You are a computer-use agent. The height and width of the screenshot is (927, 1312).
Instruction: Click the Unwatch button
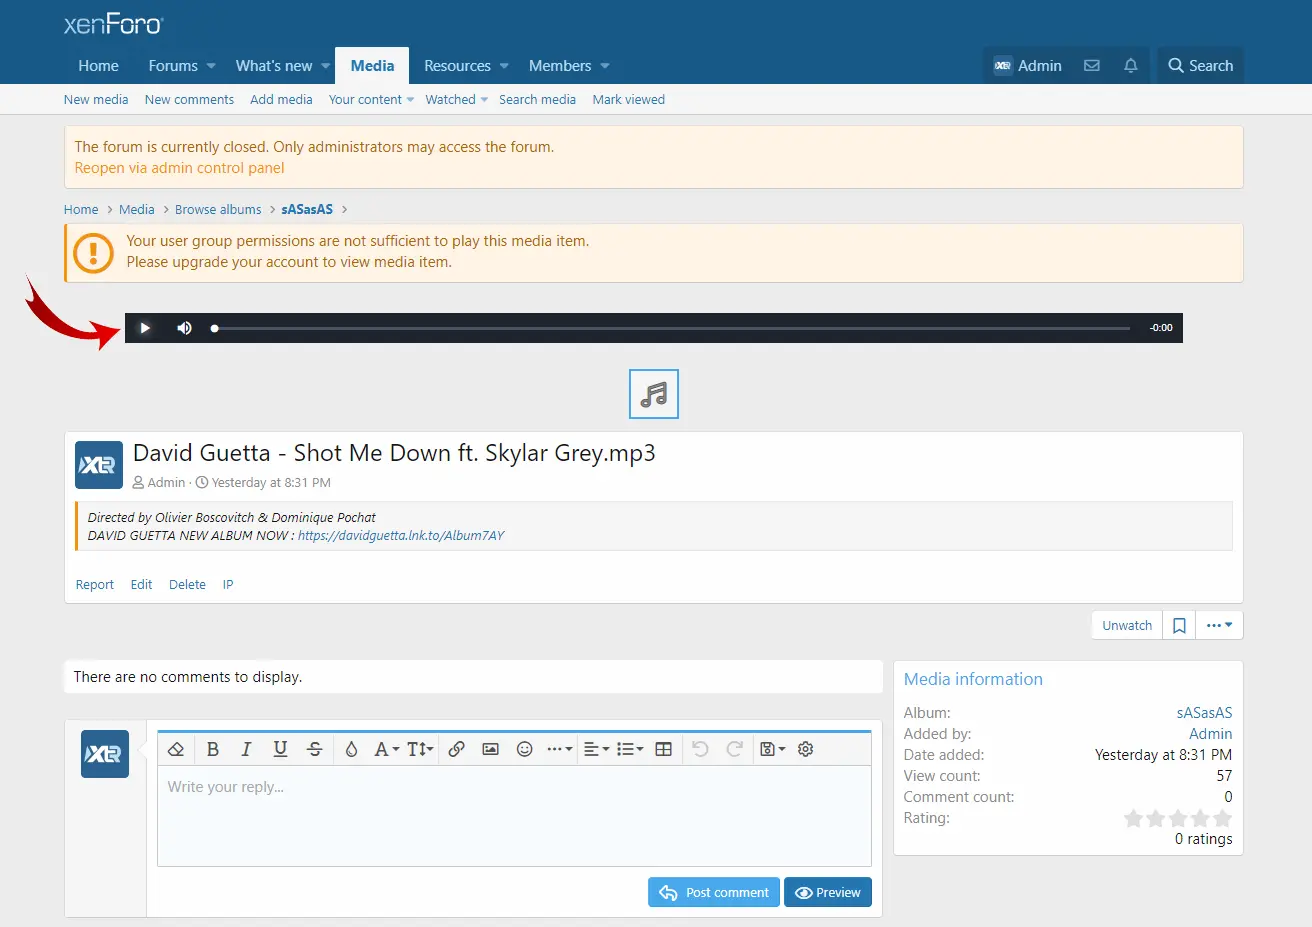tap(1127, 626)
